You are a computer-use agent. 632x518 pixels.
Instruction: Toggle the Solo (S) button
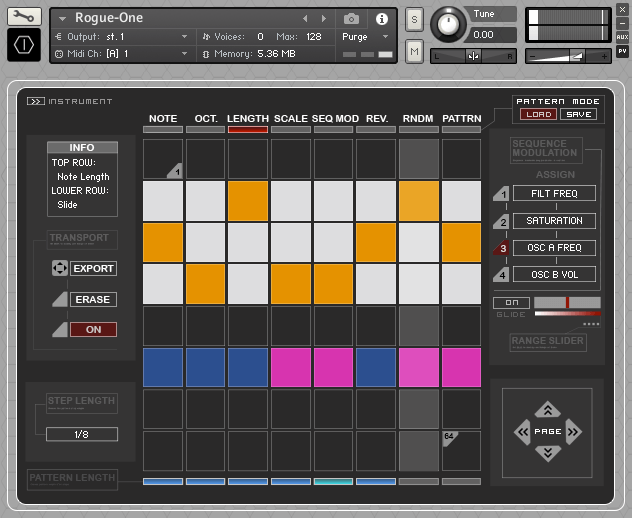(x=415, y=20)
